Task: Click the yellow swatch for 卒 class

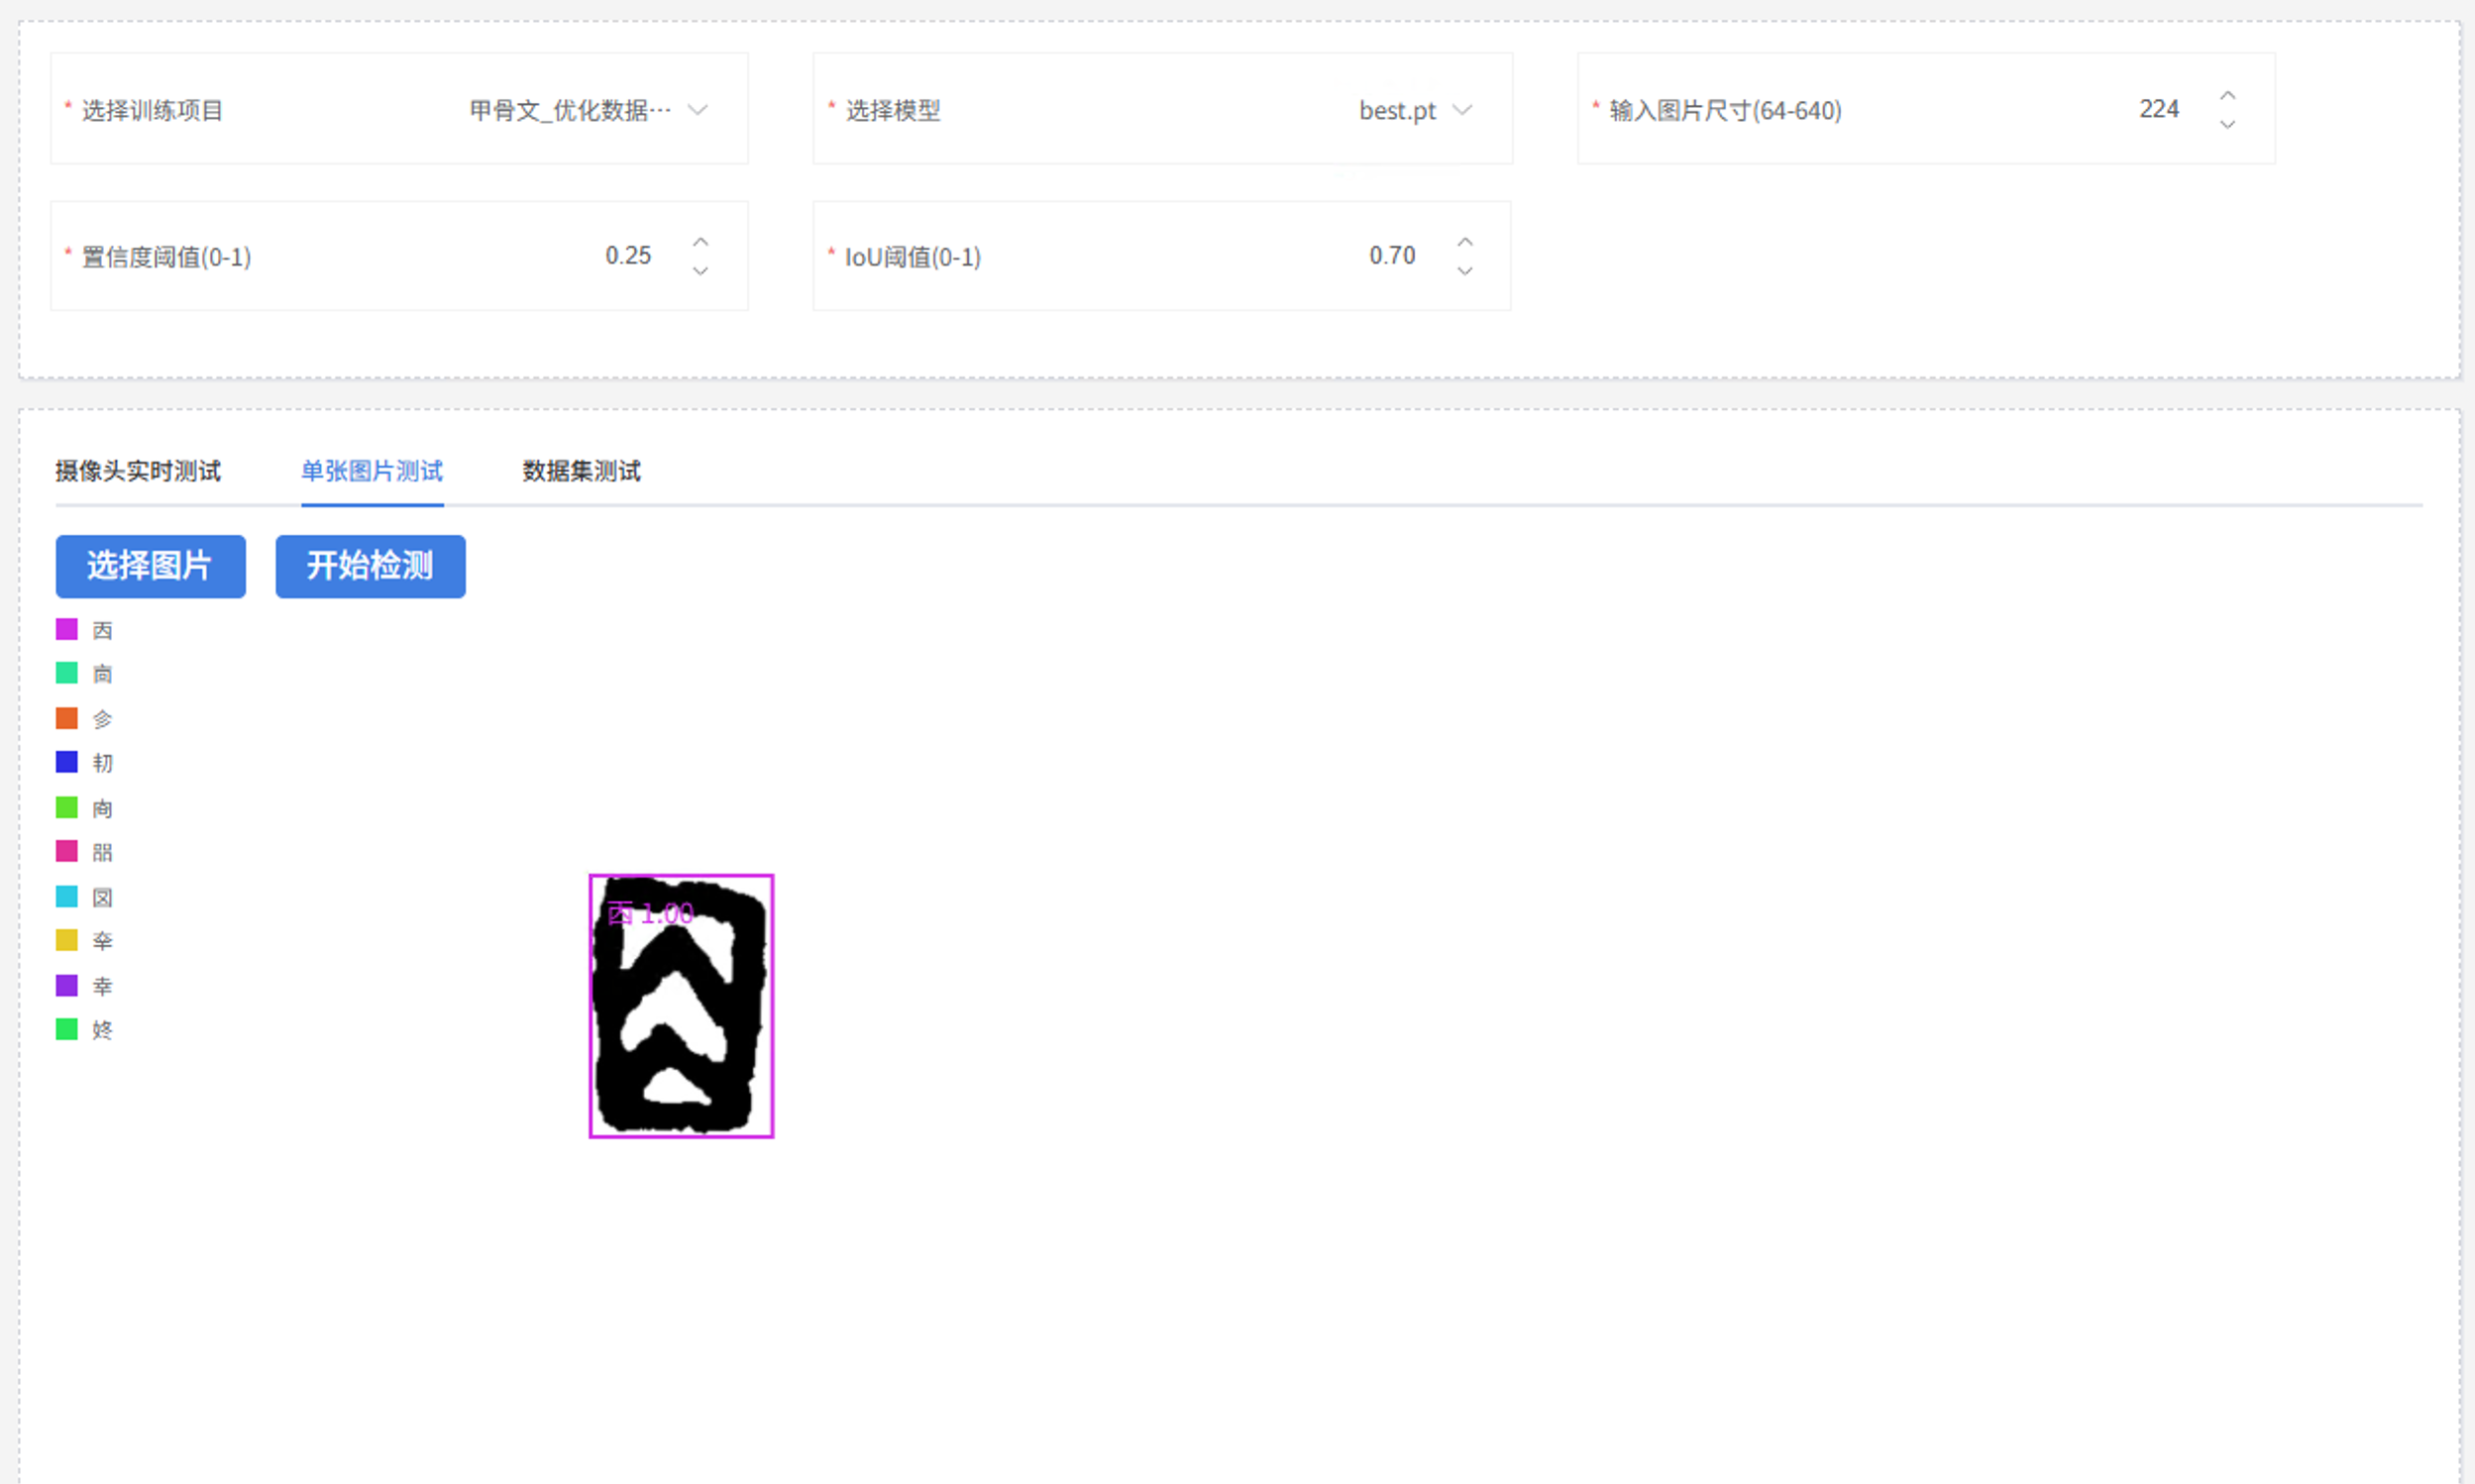Action: click(x=66, y=940)
